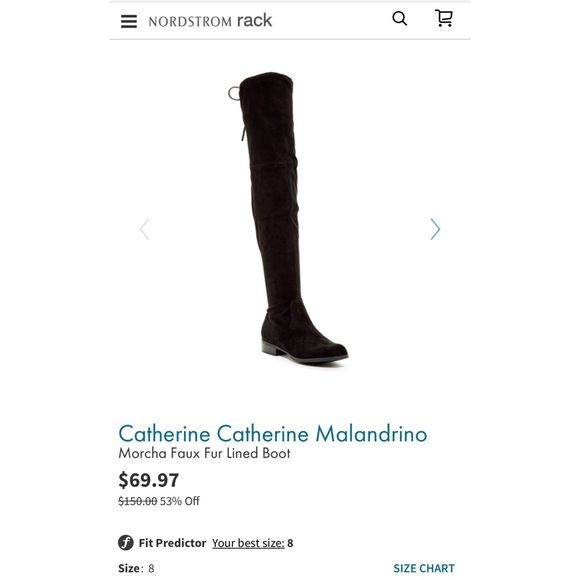The width and height of the screenshot is (580, 580).
Task: Click the NORDSTROM wordmark in the header
Action: point(190,22)
